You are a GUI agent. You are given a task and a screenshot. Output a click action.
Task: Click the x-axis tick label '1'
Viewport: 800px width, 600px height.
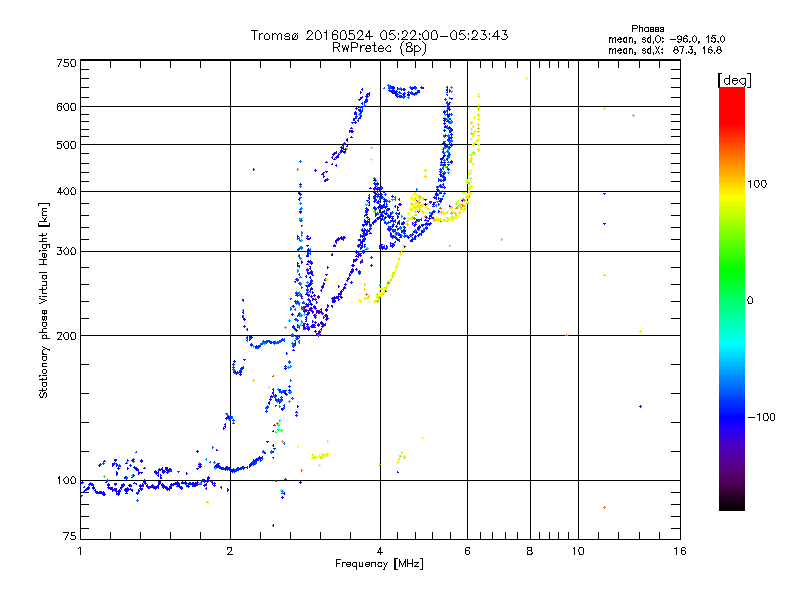click(80, 551)
